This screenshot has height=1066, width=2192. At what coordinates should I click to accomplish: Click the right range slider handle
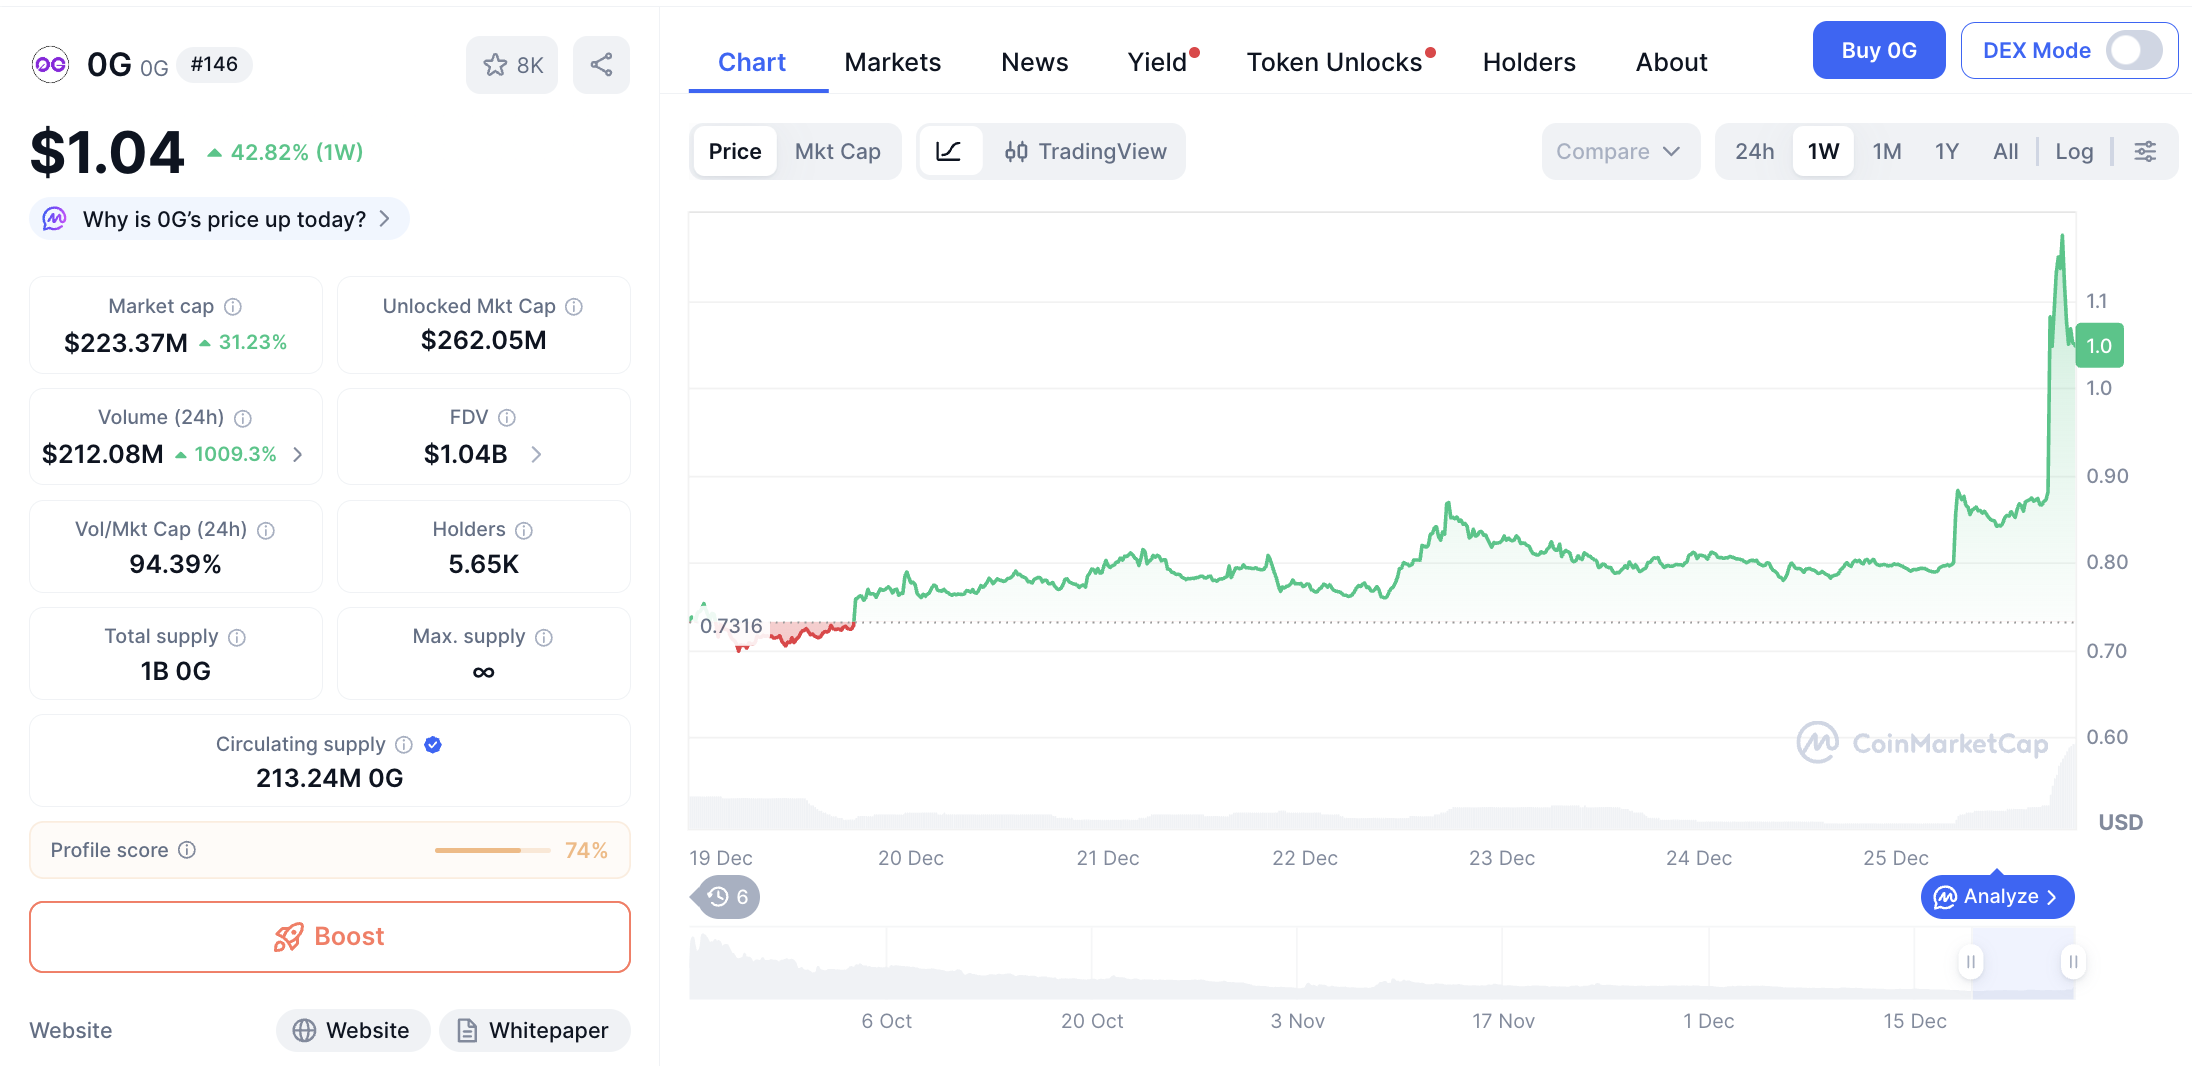(x=2073, y=962)
